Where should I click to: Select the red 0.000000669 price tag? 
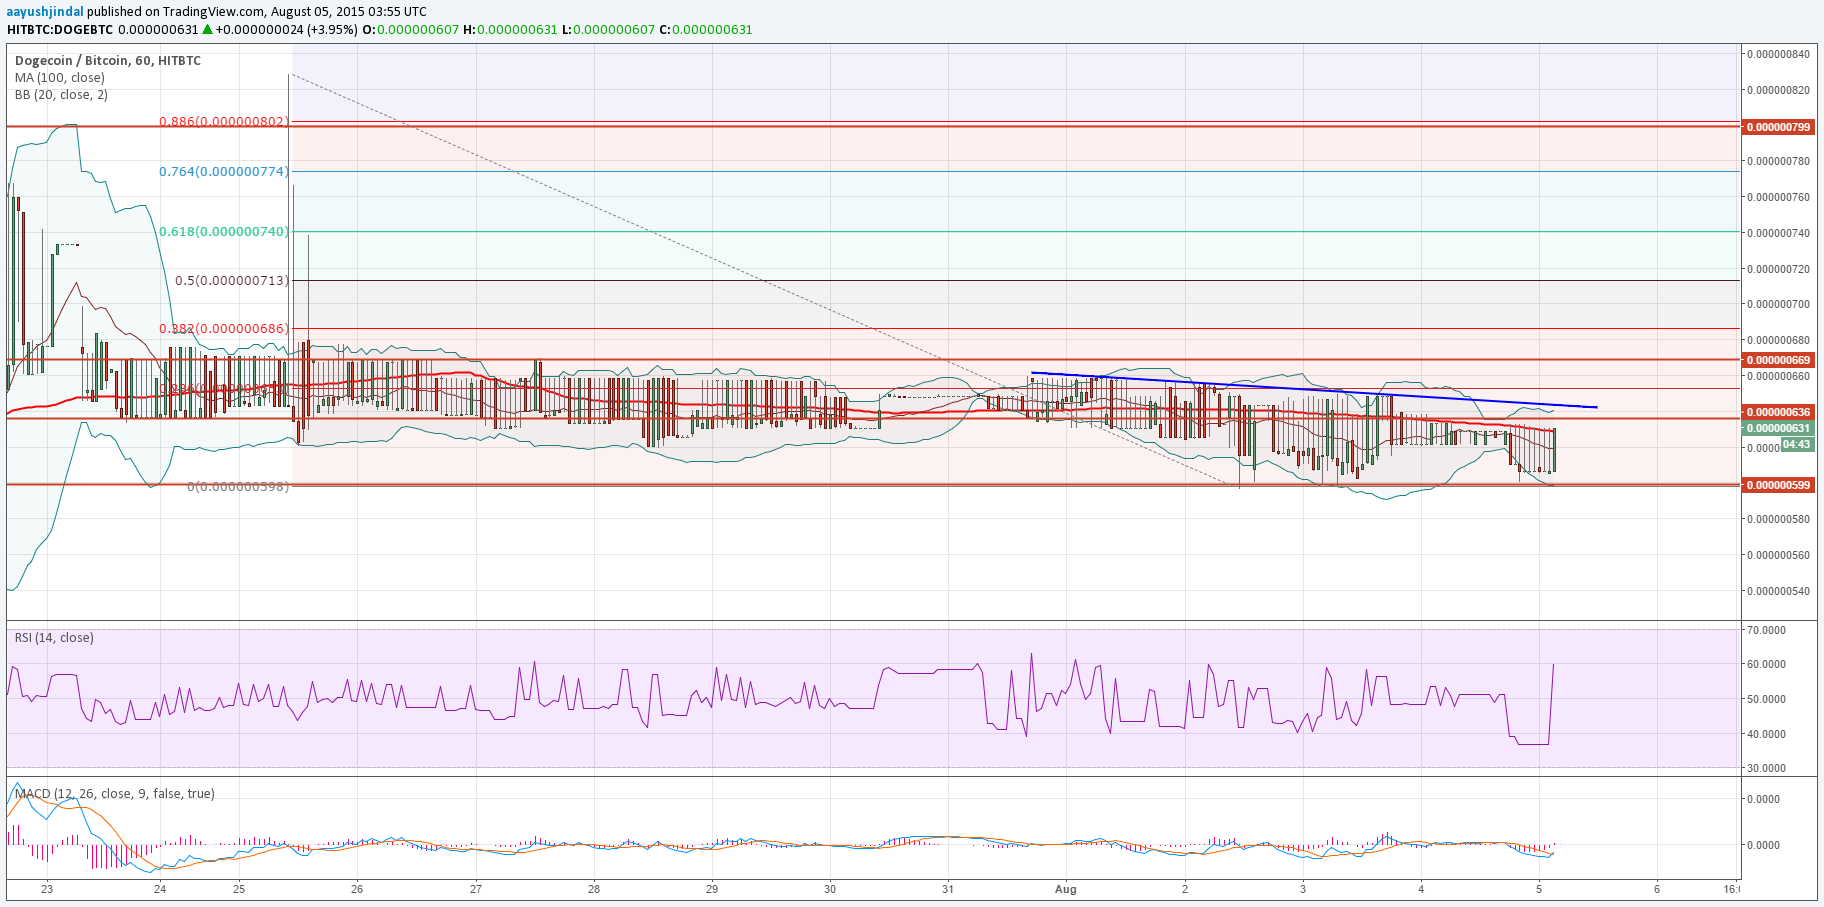pos(1777,360)
